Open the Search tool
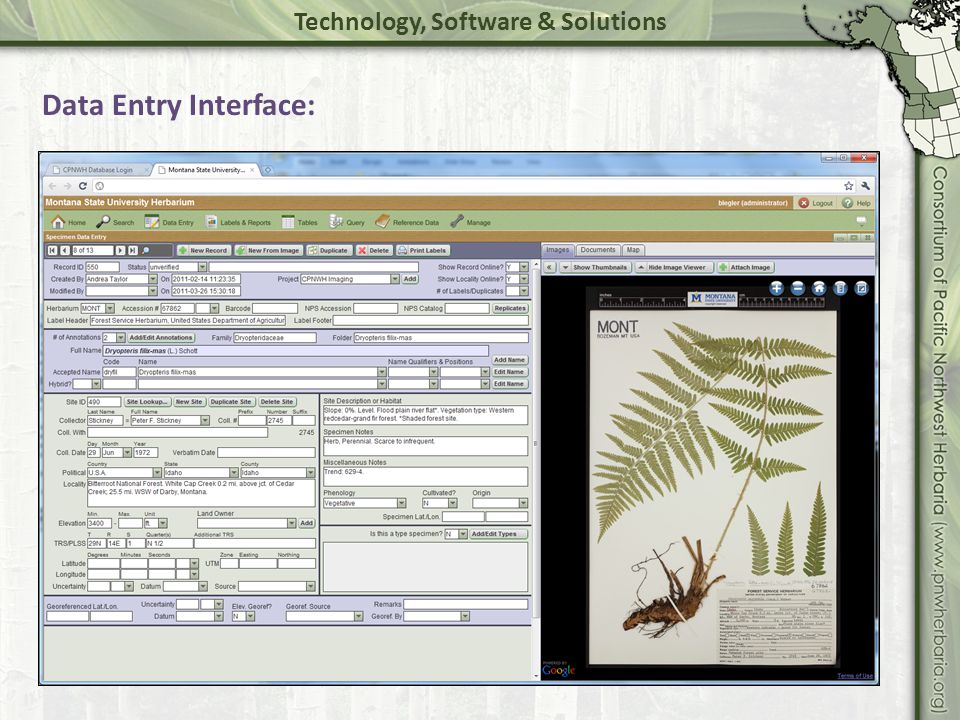This screenshot has height=720, width=960. (115, 222)
